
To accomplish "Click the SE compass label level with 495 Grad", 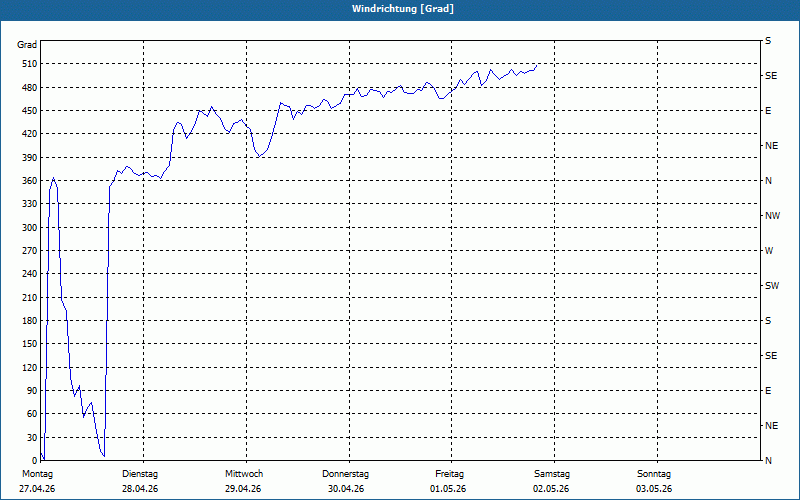I will coord(771,76).
